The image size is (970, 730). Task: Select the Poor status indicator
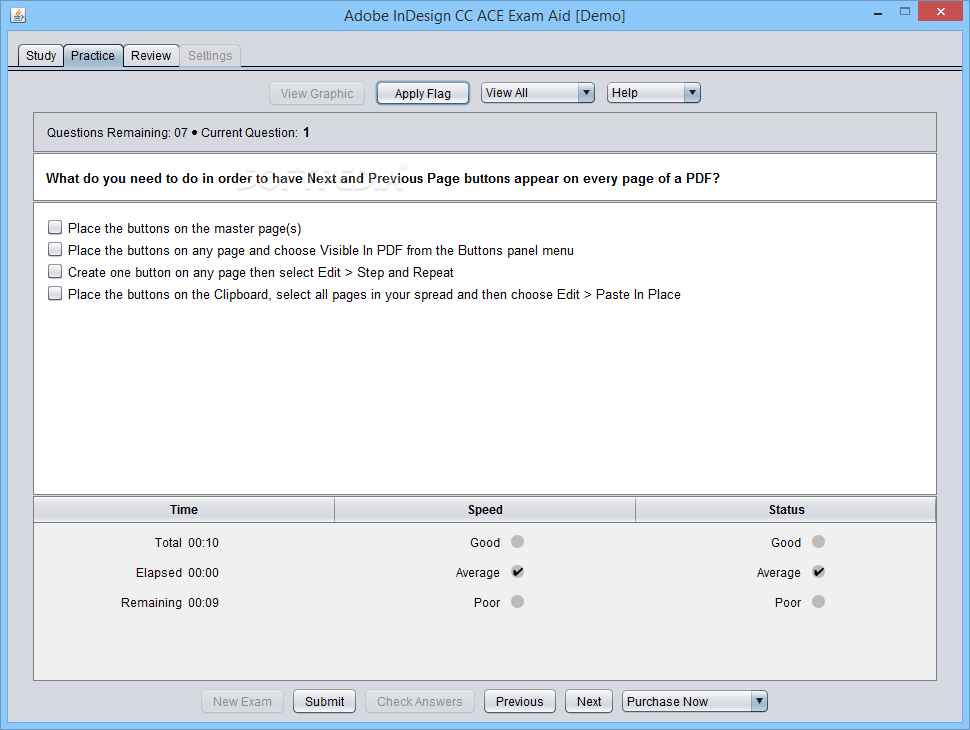818,601
